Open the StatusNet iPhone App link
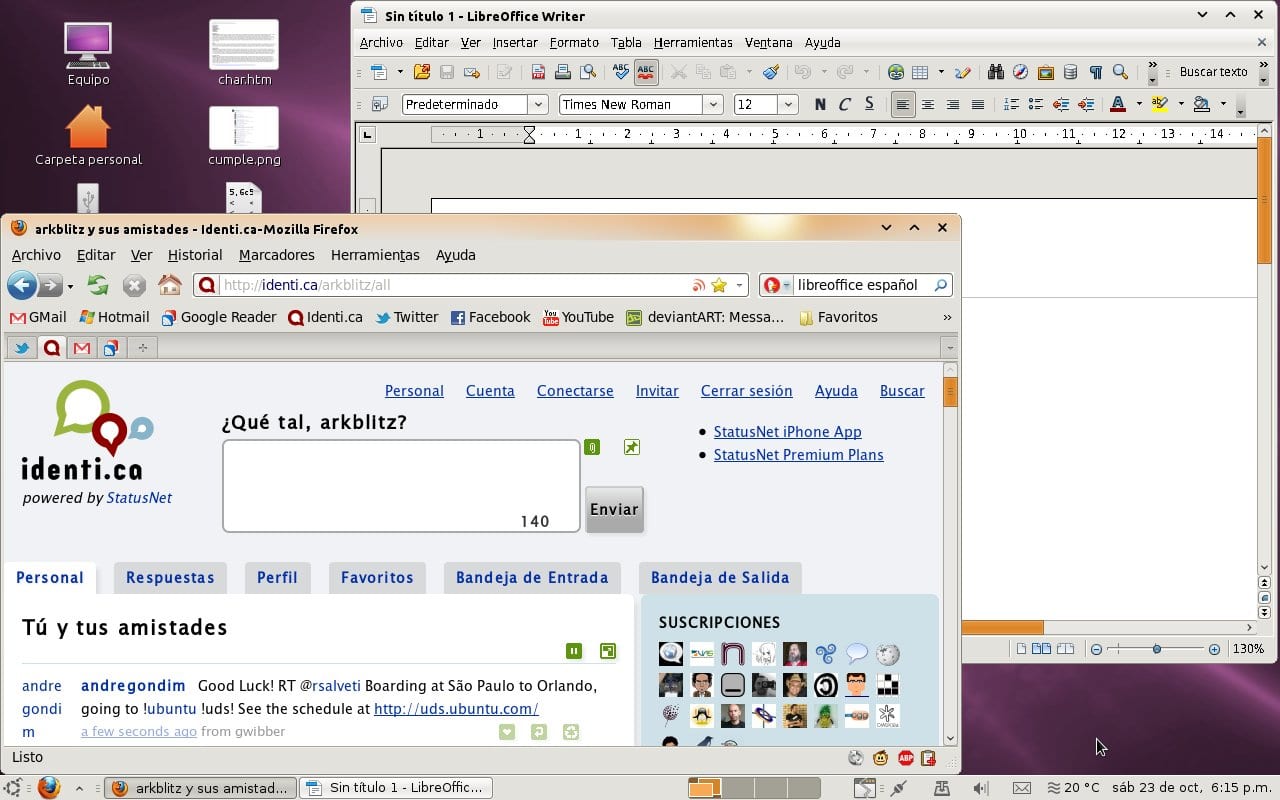Screen dimensions: 1280x800 (787, 431)
